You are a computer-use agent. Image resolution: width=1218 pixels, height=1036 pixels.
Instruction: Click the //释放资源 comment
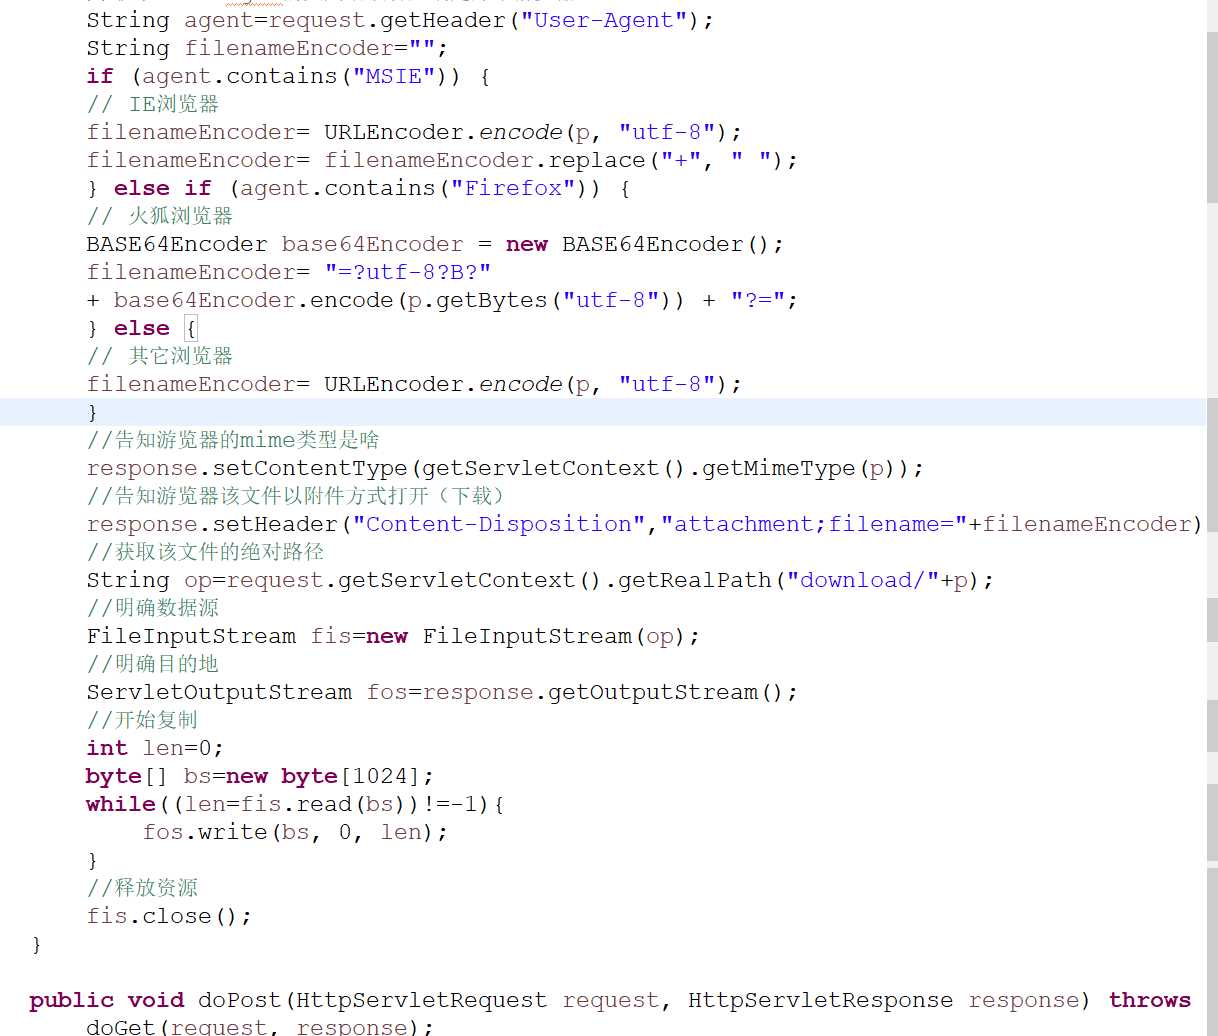142,888
